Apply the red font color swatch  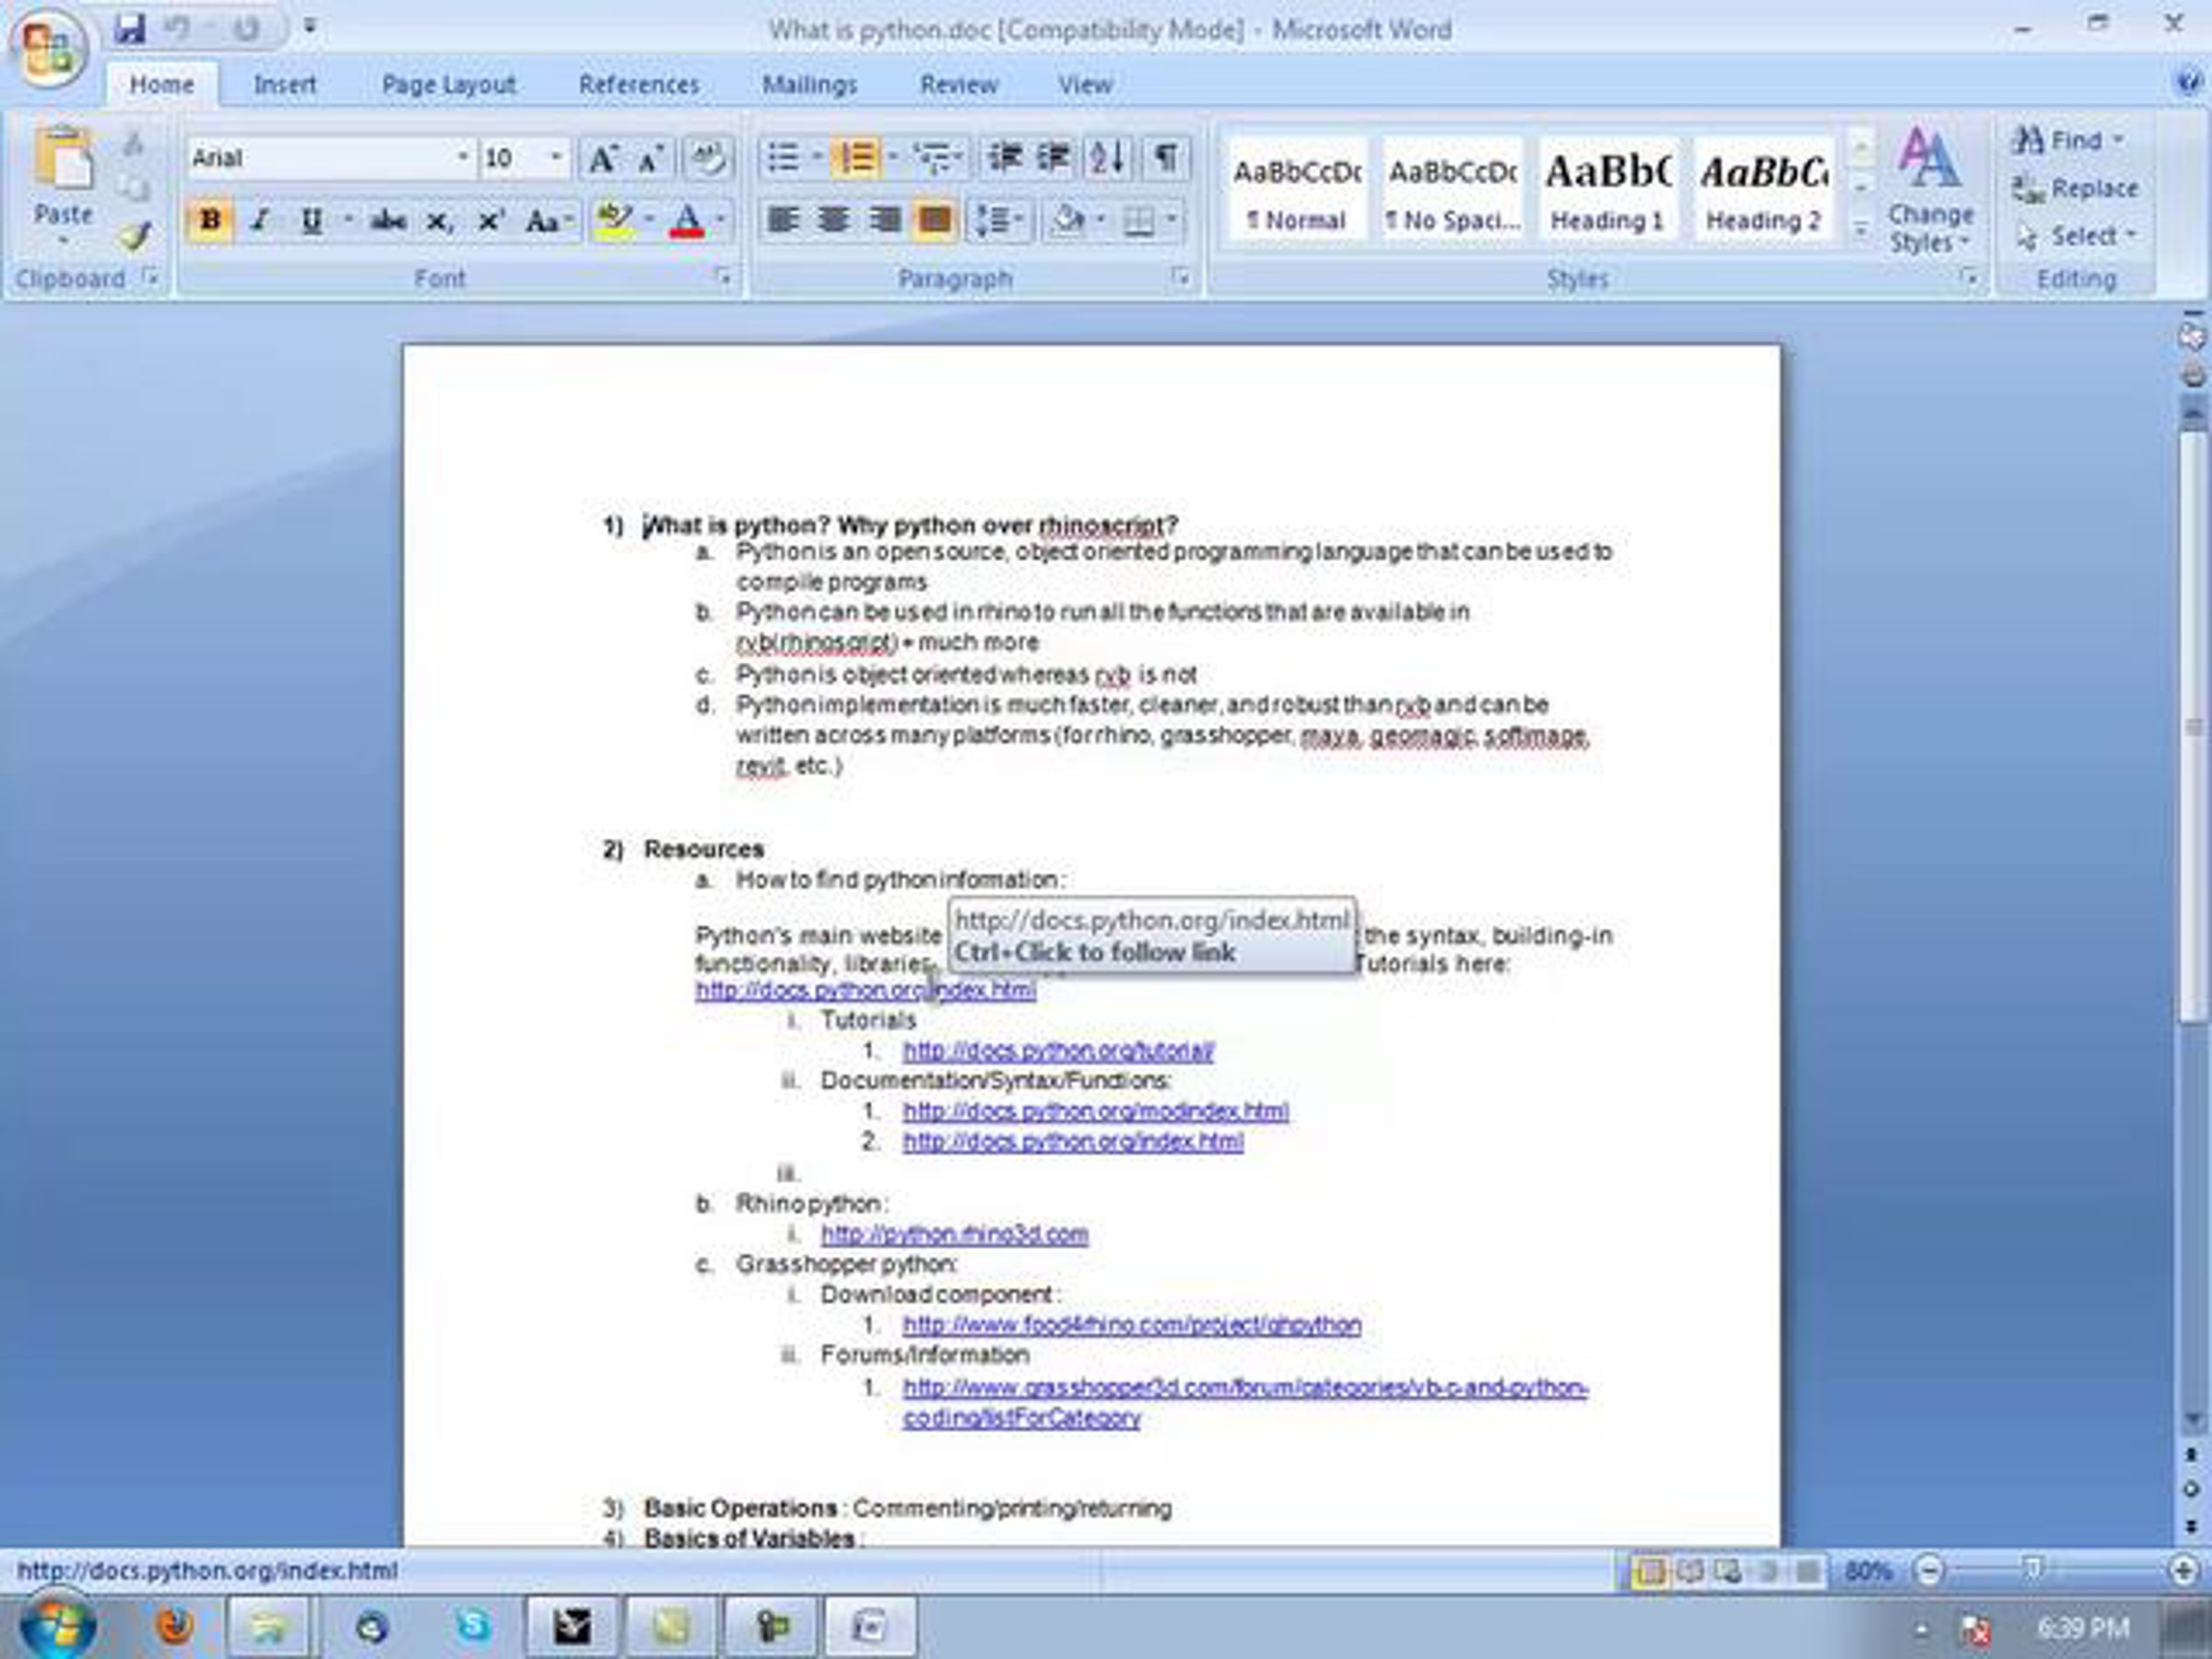pyautogui.click(x=688, y=220)
